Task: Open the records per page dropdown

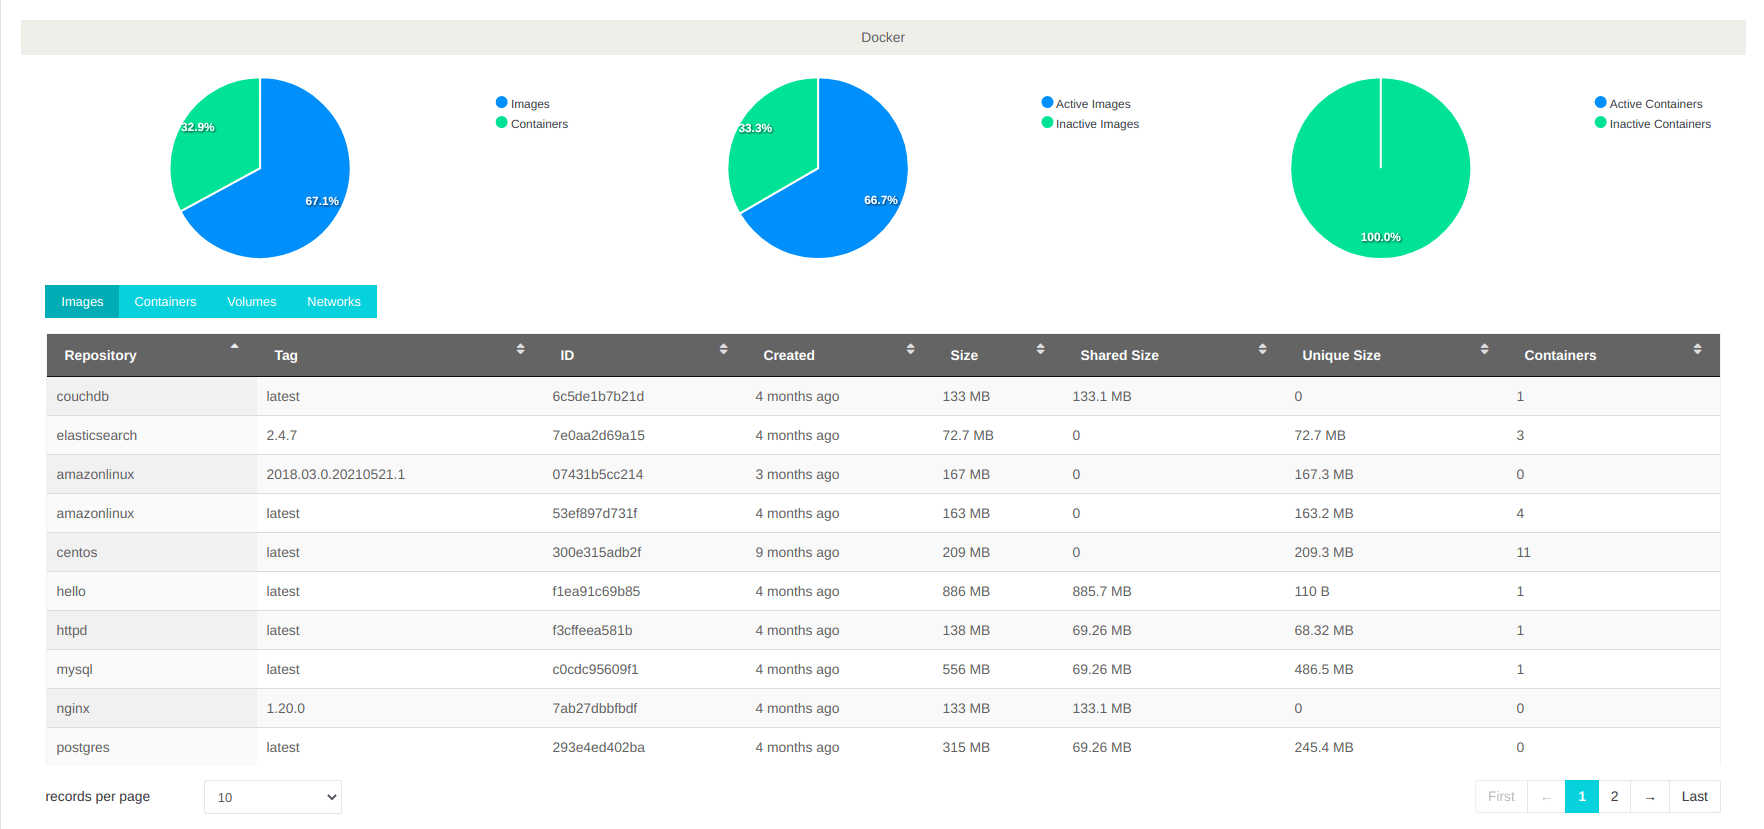Action: pos(273,797)
